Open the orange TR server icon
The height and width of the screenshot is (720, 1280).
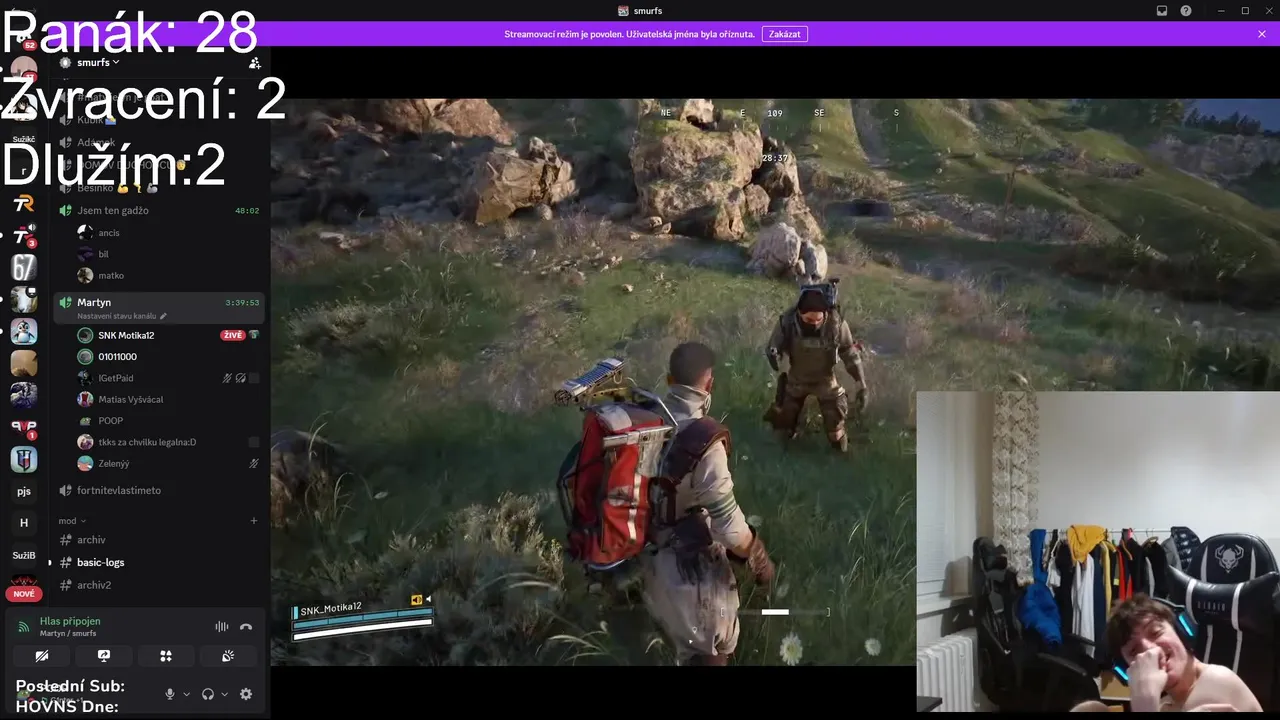coord(24,204)
